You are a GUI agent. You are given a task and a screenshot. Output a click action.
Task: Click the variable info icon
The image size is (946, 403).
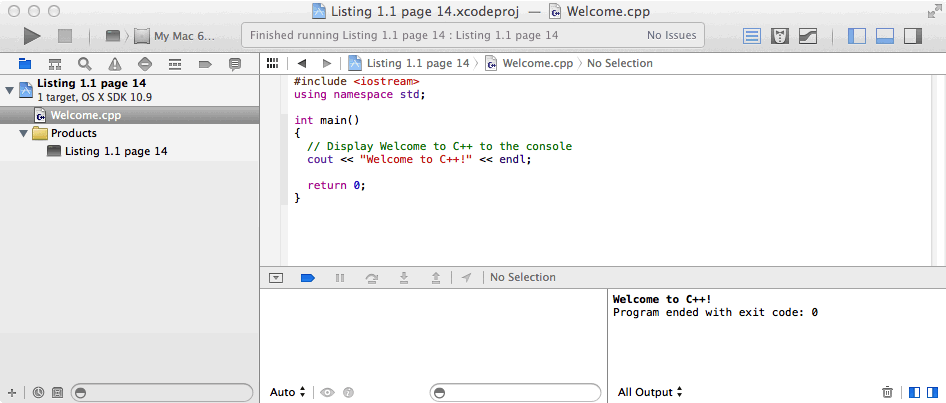pos(348,392)
